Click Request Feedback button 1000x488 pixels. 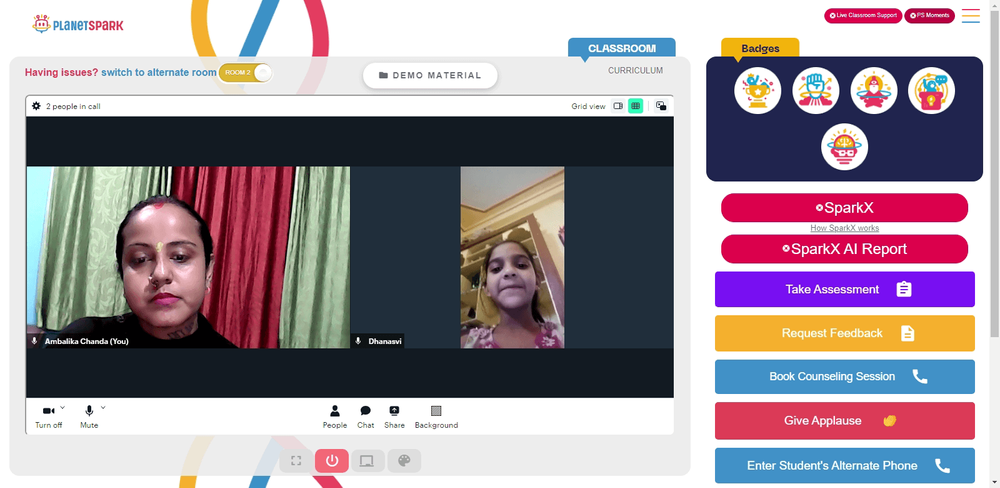pos(844,333)
